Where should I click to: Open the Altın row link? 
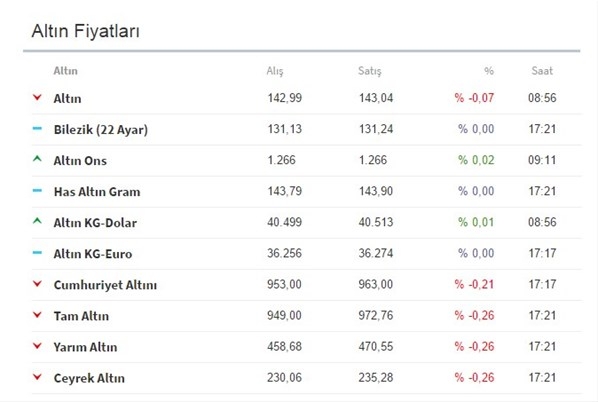[x=67, y=98]
